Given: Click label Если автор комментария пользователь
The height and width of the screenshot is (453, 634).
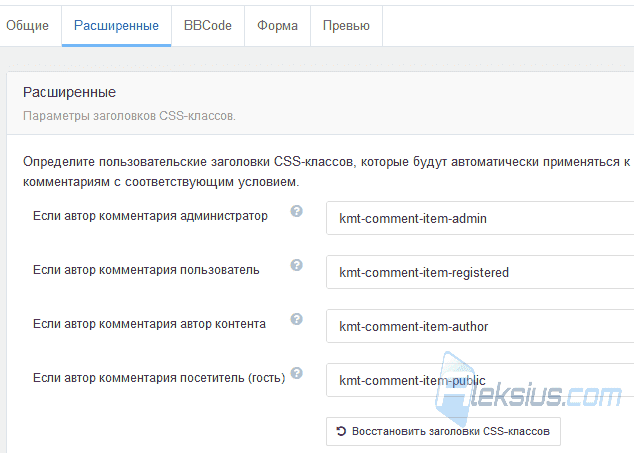Looking at the screenshot, I should pos(146,270).
